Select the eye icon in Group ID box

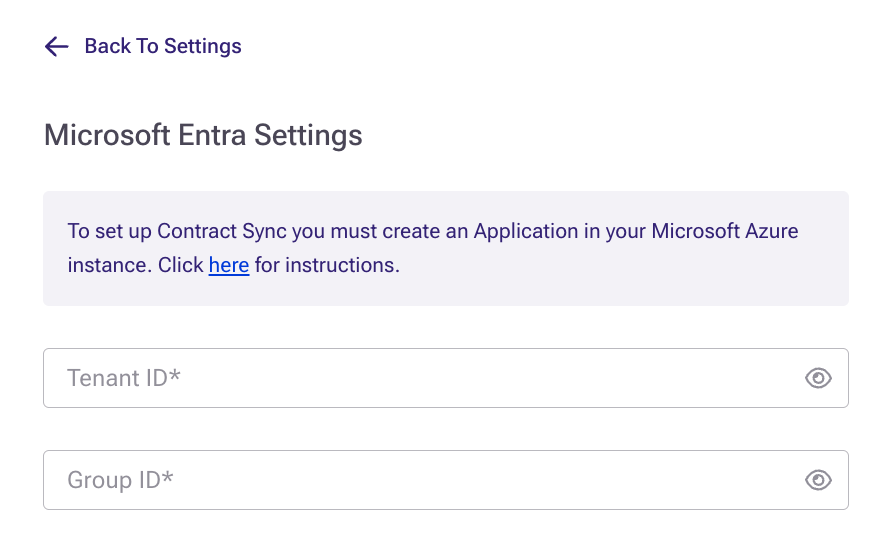coord(818,480)
